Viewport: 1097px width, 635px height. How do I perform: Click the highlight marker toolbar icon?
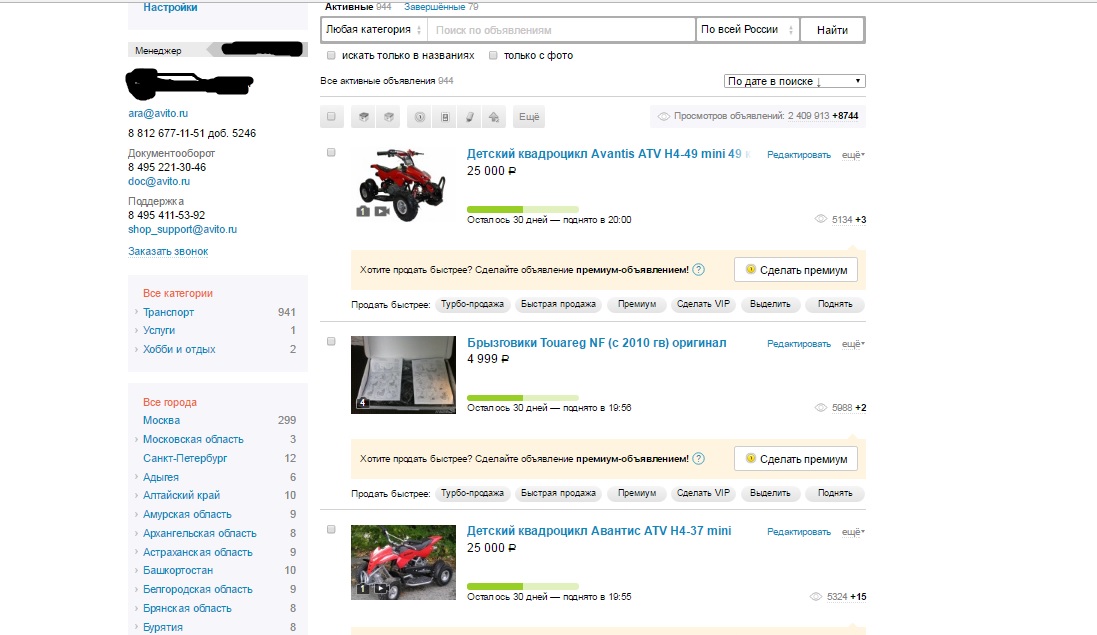[x=469, y=117]
